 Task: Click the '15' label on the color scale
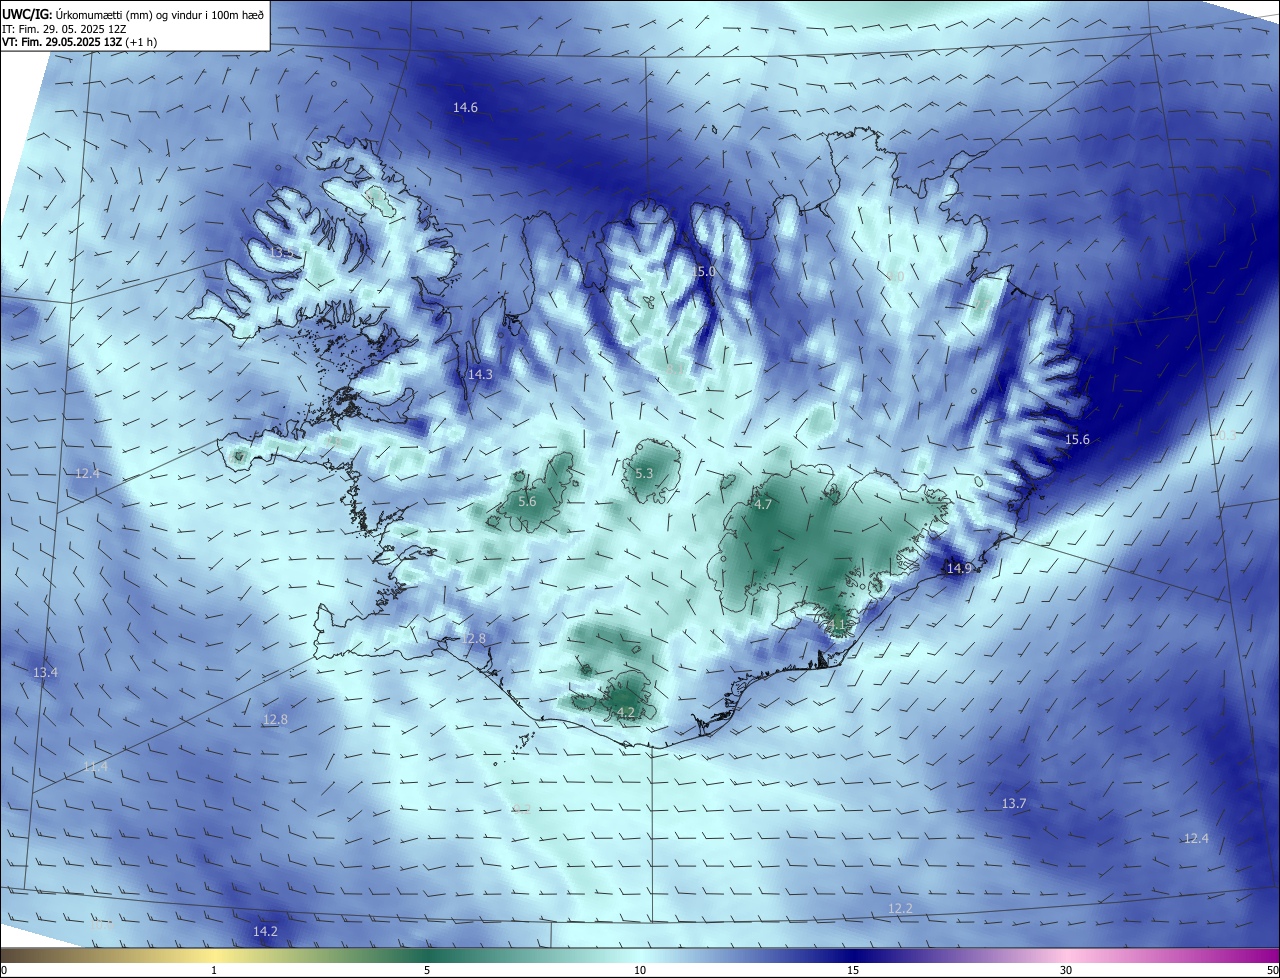coord(853,970)
